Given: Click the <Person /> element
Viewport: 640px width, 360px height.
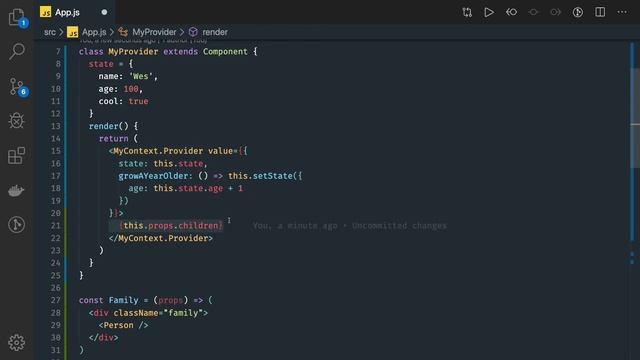Looking at the screenshot, I should pos(123,325).
